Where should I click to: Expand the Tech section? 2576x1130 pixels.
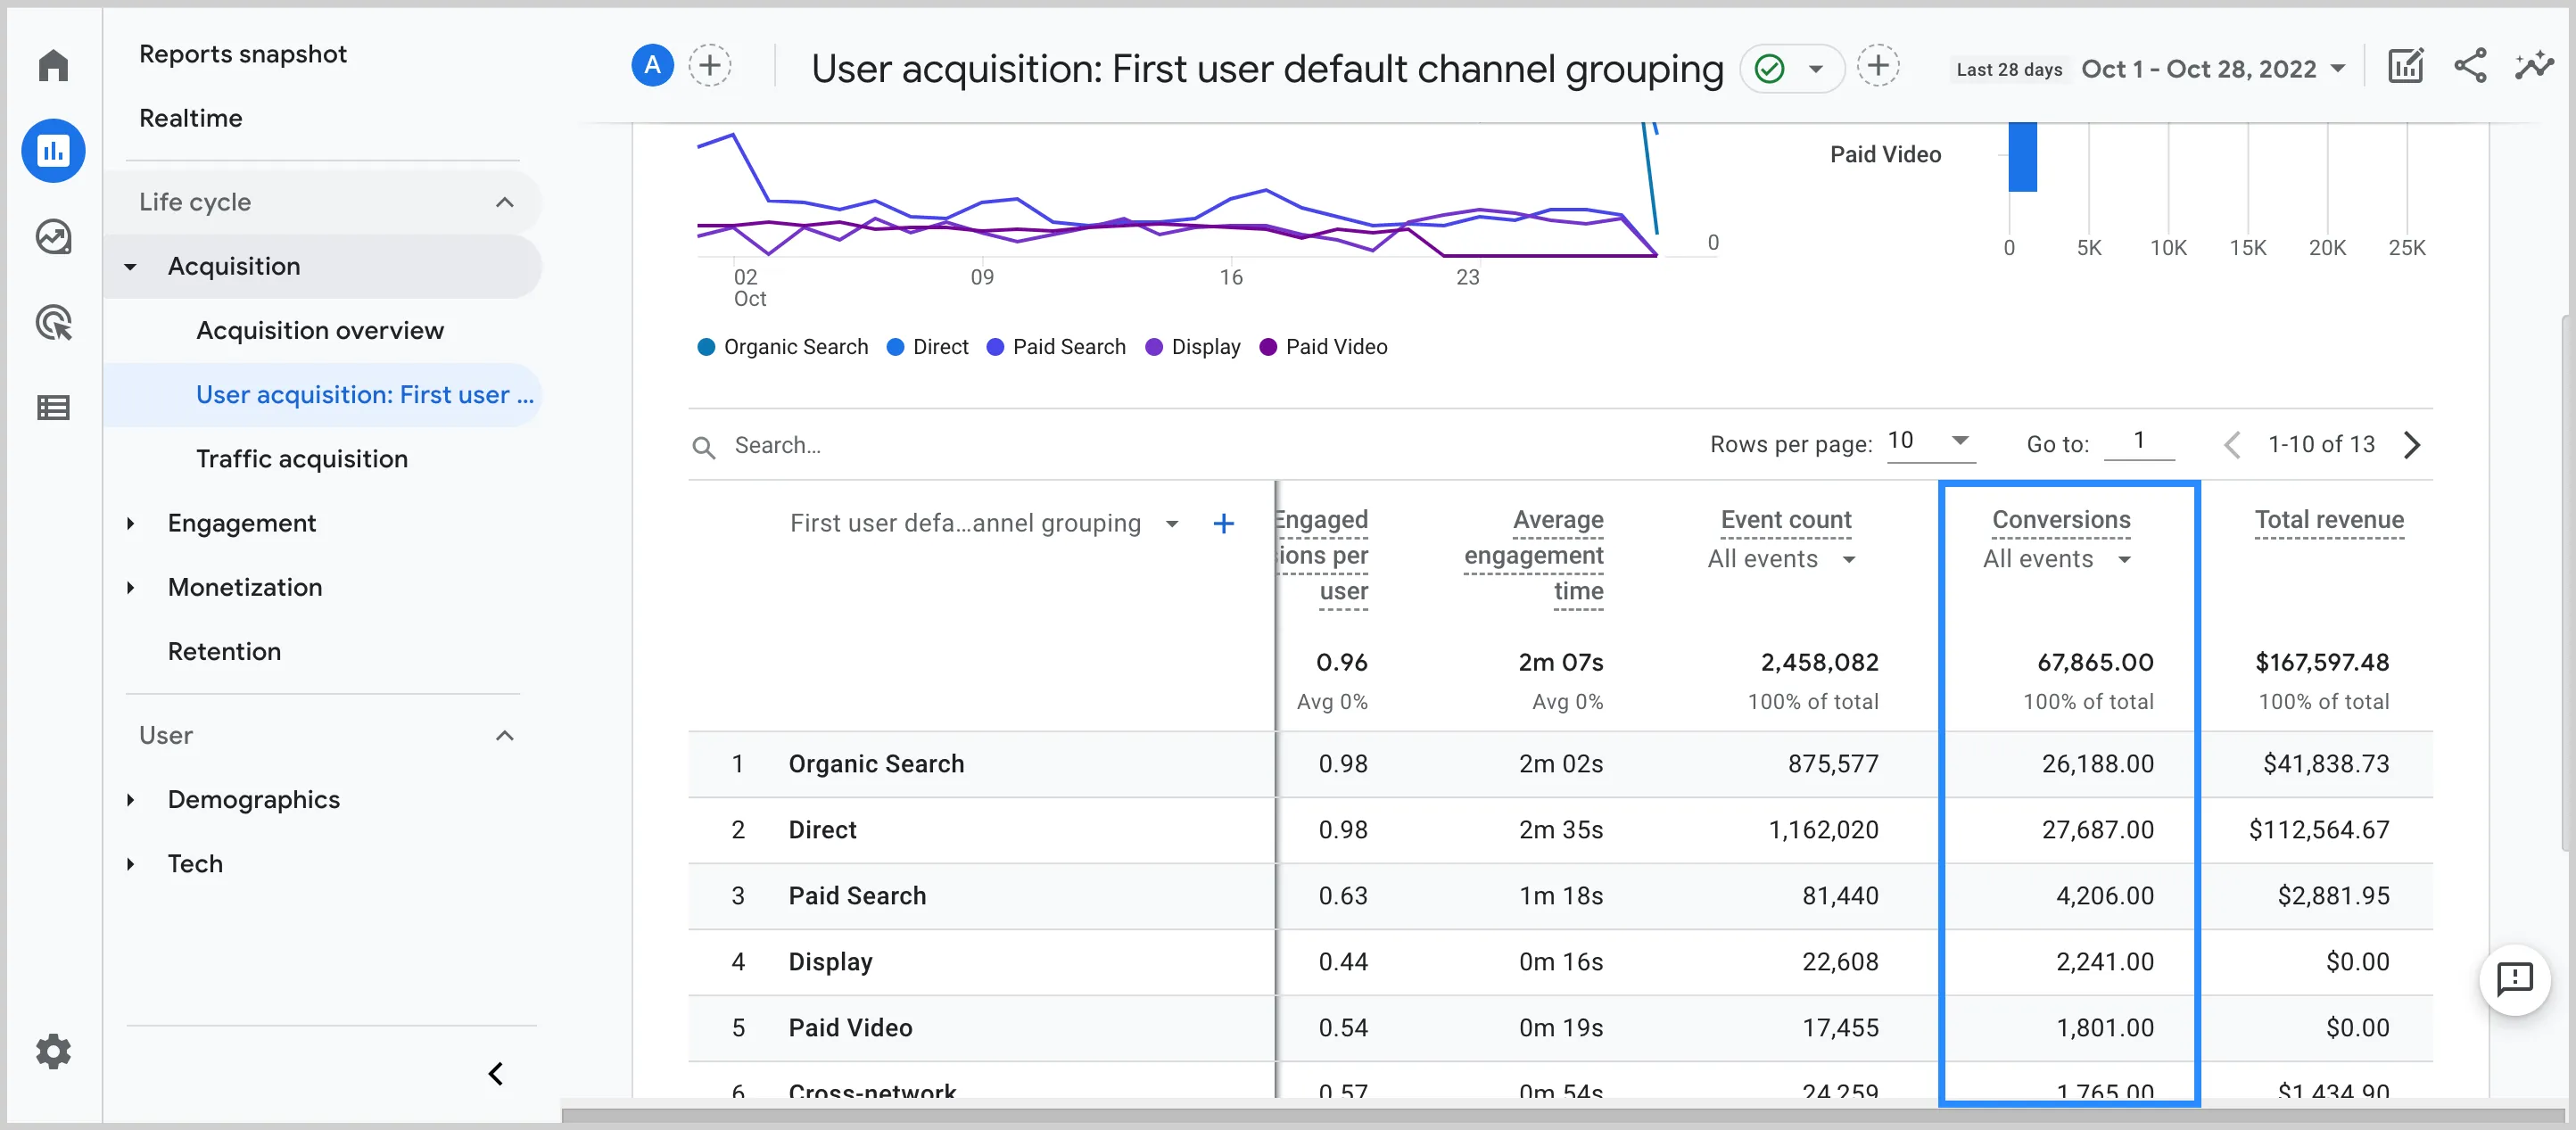tap(130, 864)
